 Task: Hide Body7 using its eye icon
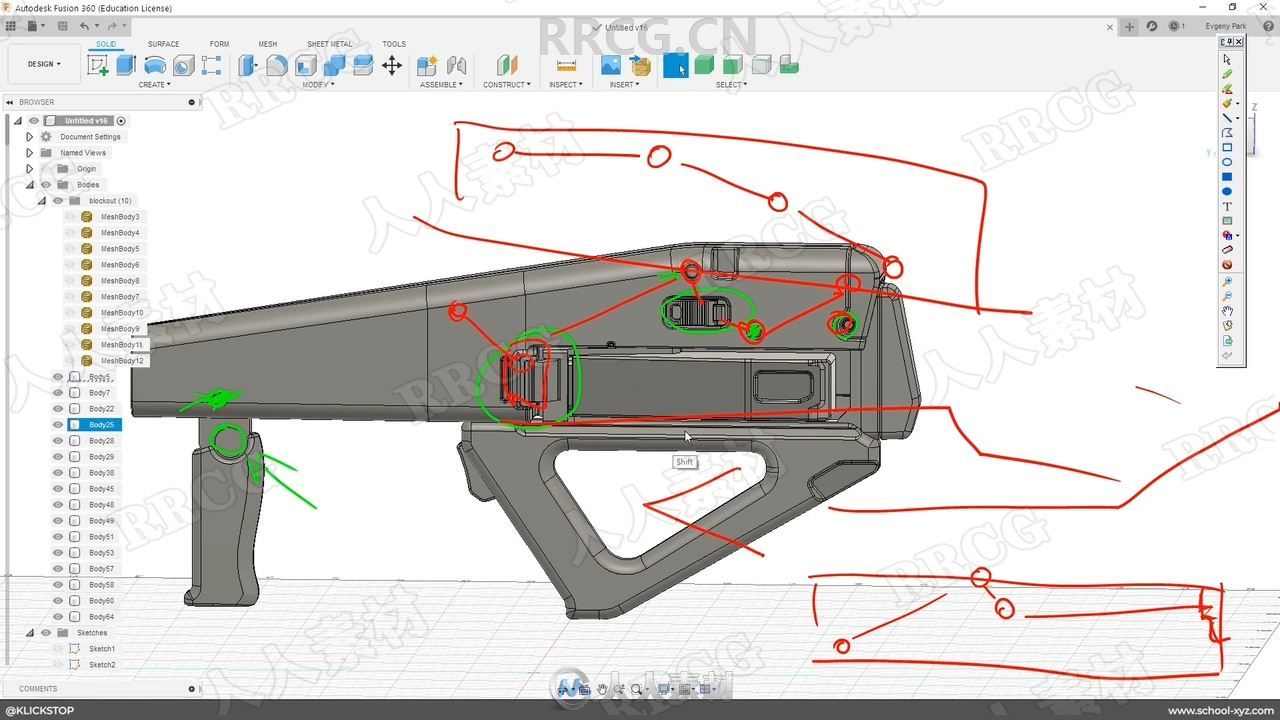click(58, 393)
